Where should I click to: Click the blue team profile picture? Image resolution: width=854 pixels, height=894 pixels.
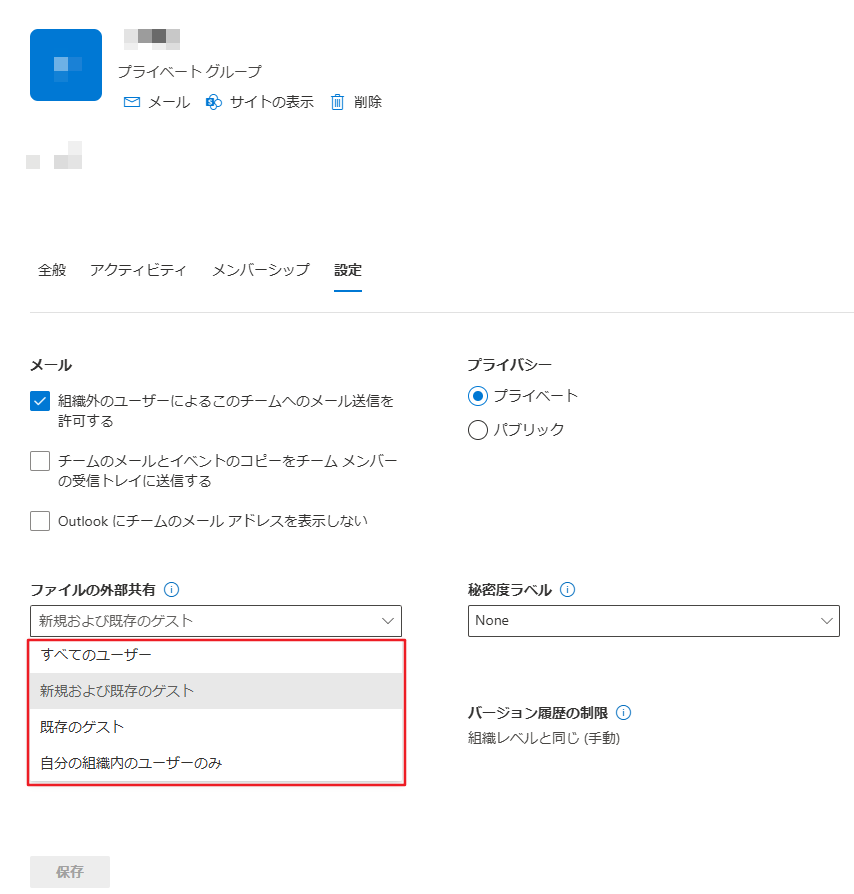click(x=65, y=64)
